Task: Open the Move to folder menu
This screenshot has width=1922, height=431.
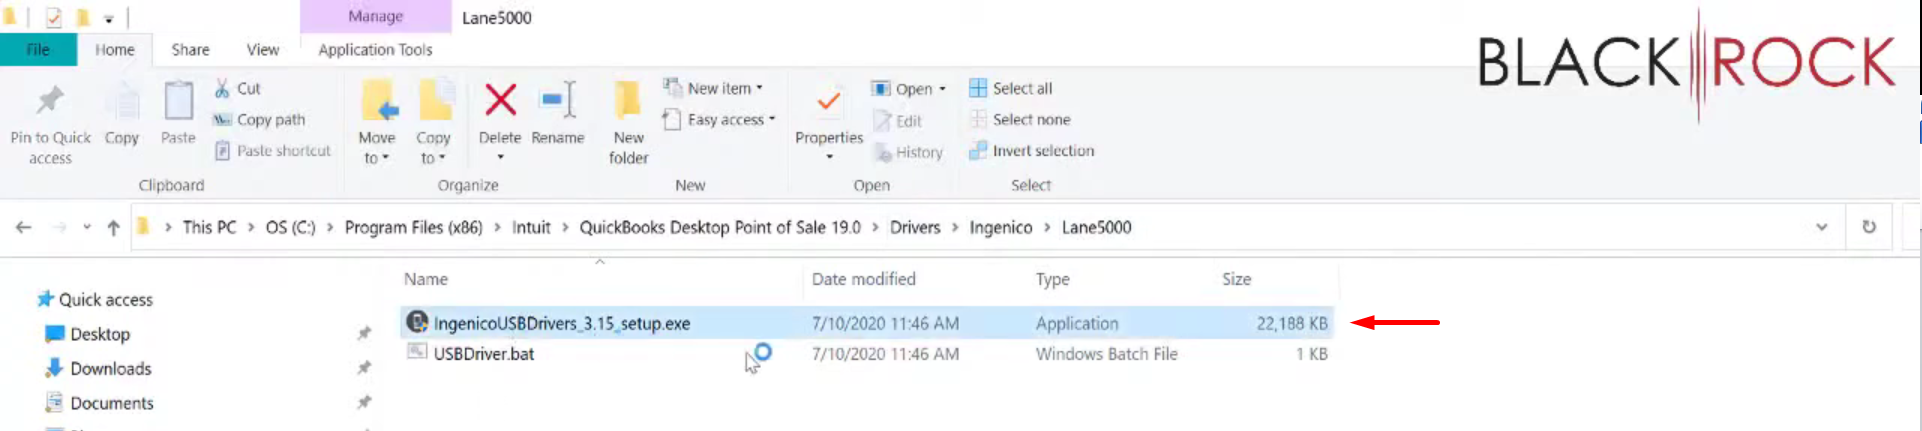Action: click(377, 123)
